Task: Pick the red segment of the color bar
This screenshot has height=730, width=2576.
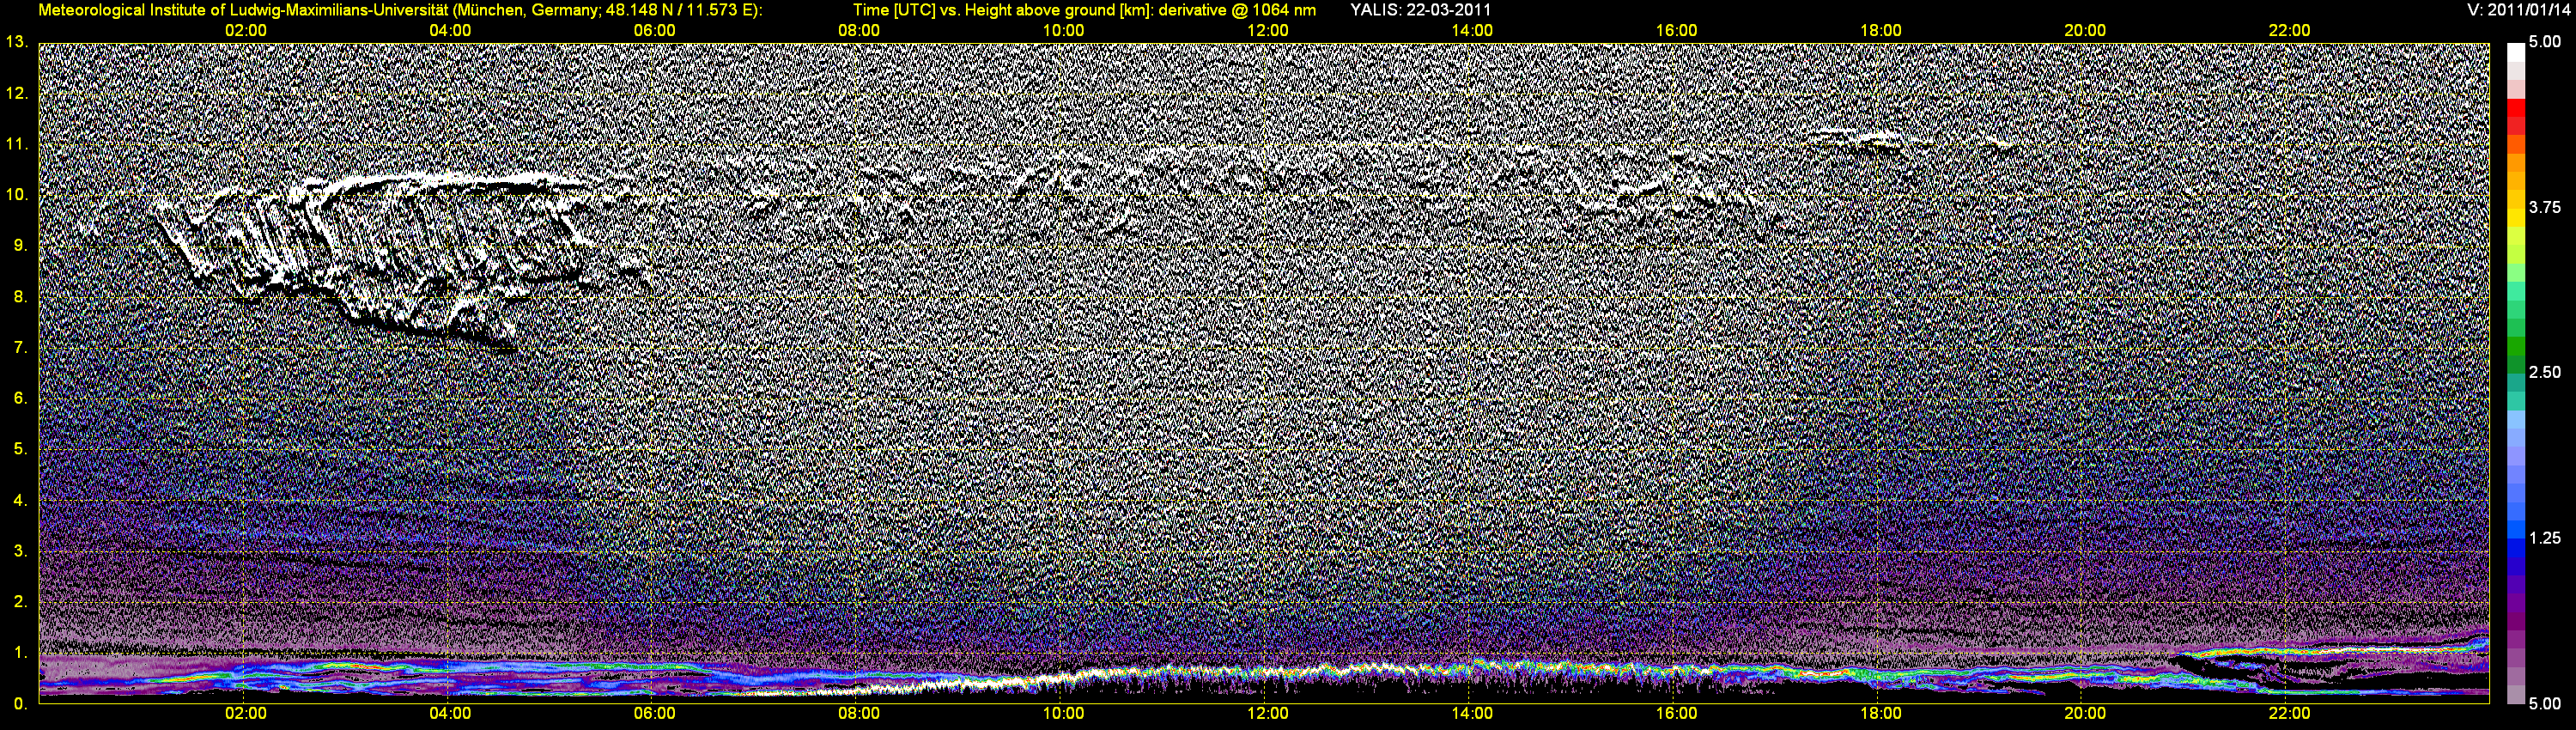Action: [2516, 108]
